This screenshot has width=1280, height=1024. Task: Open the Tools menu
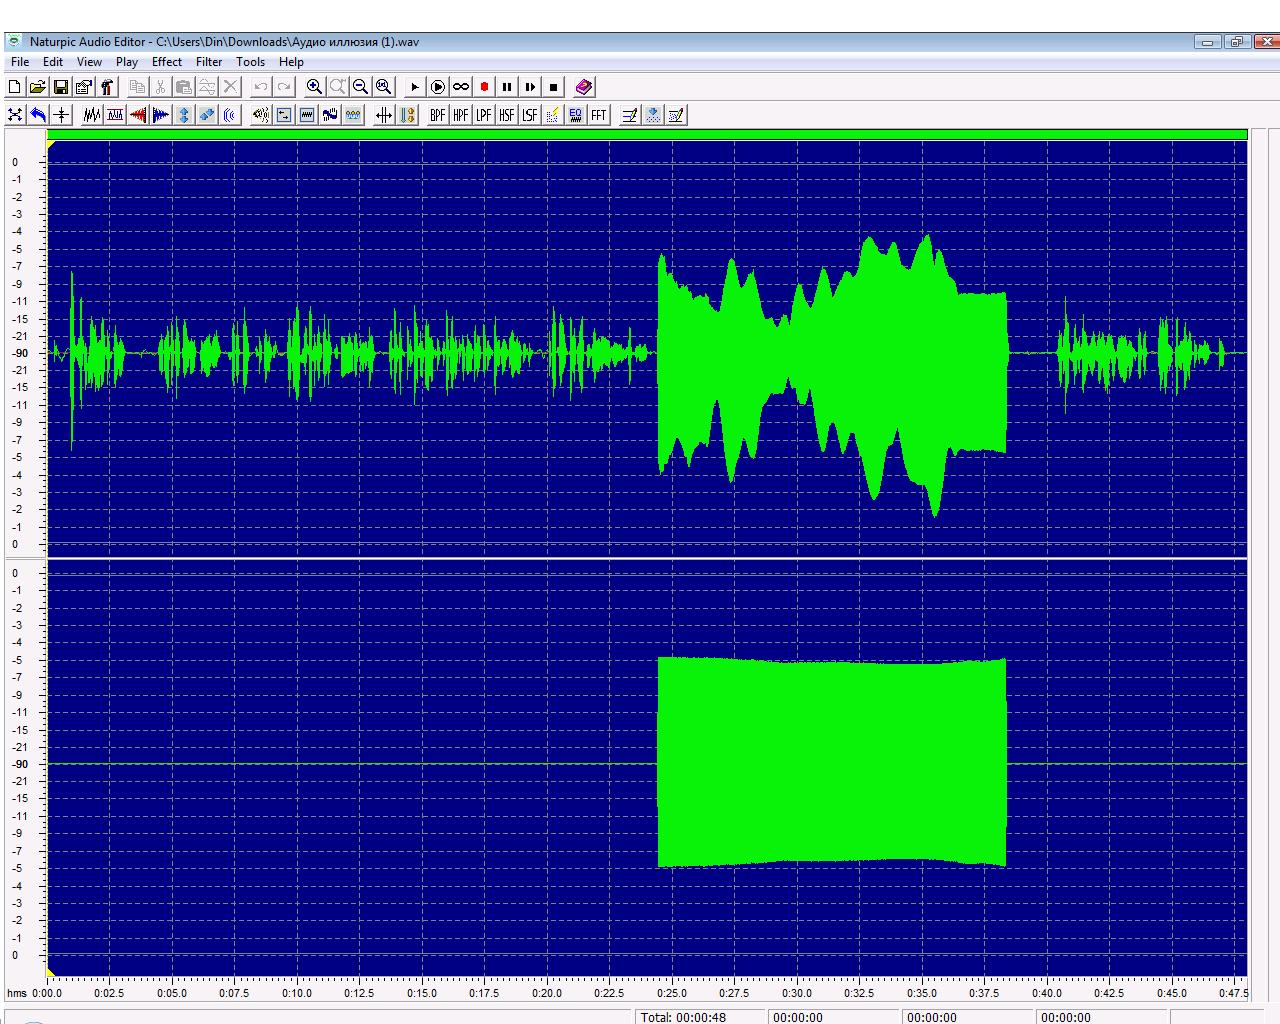coord(250,62)
